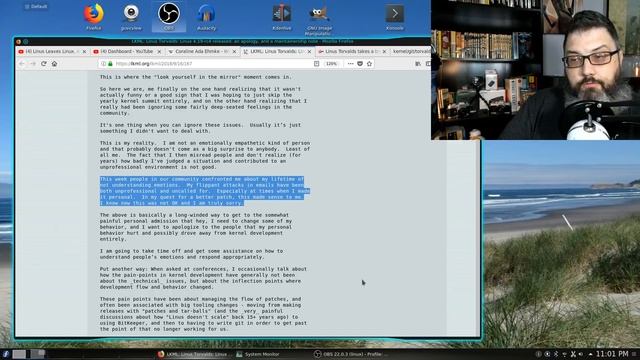Viewport: 640px width, 360px height.
Task: Open the page actions three-dot menu
Action: tap(351, 64)
